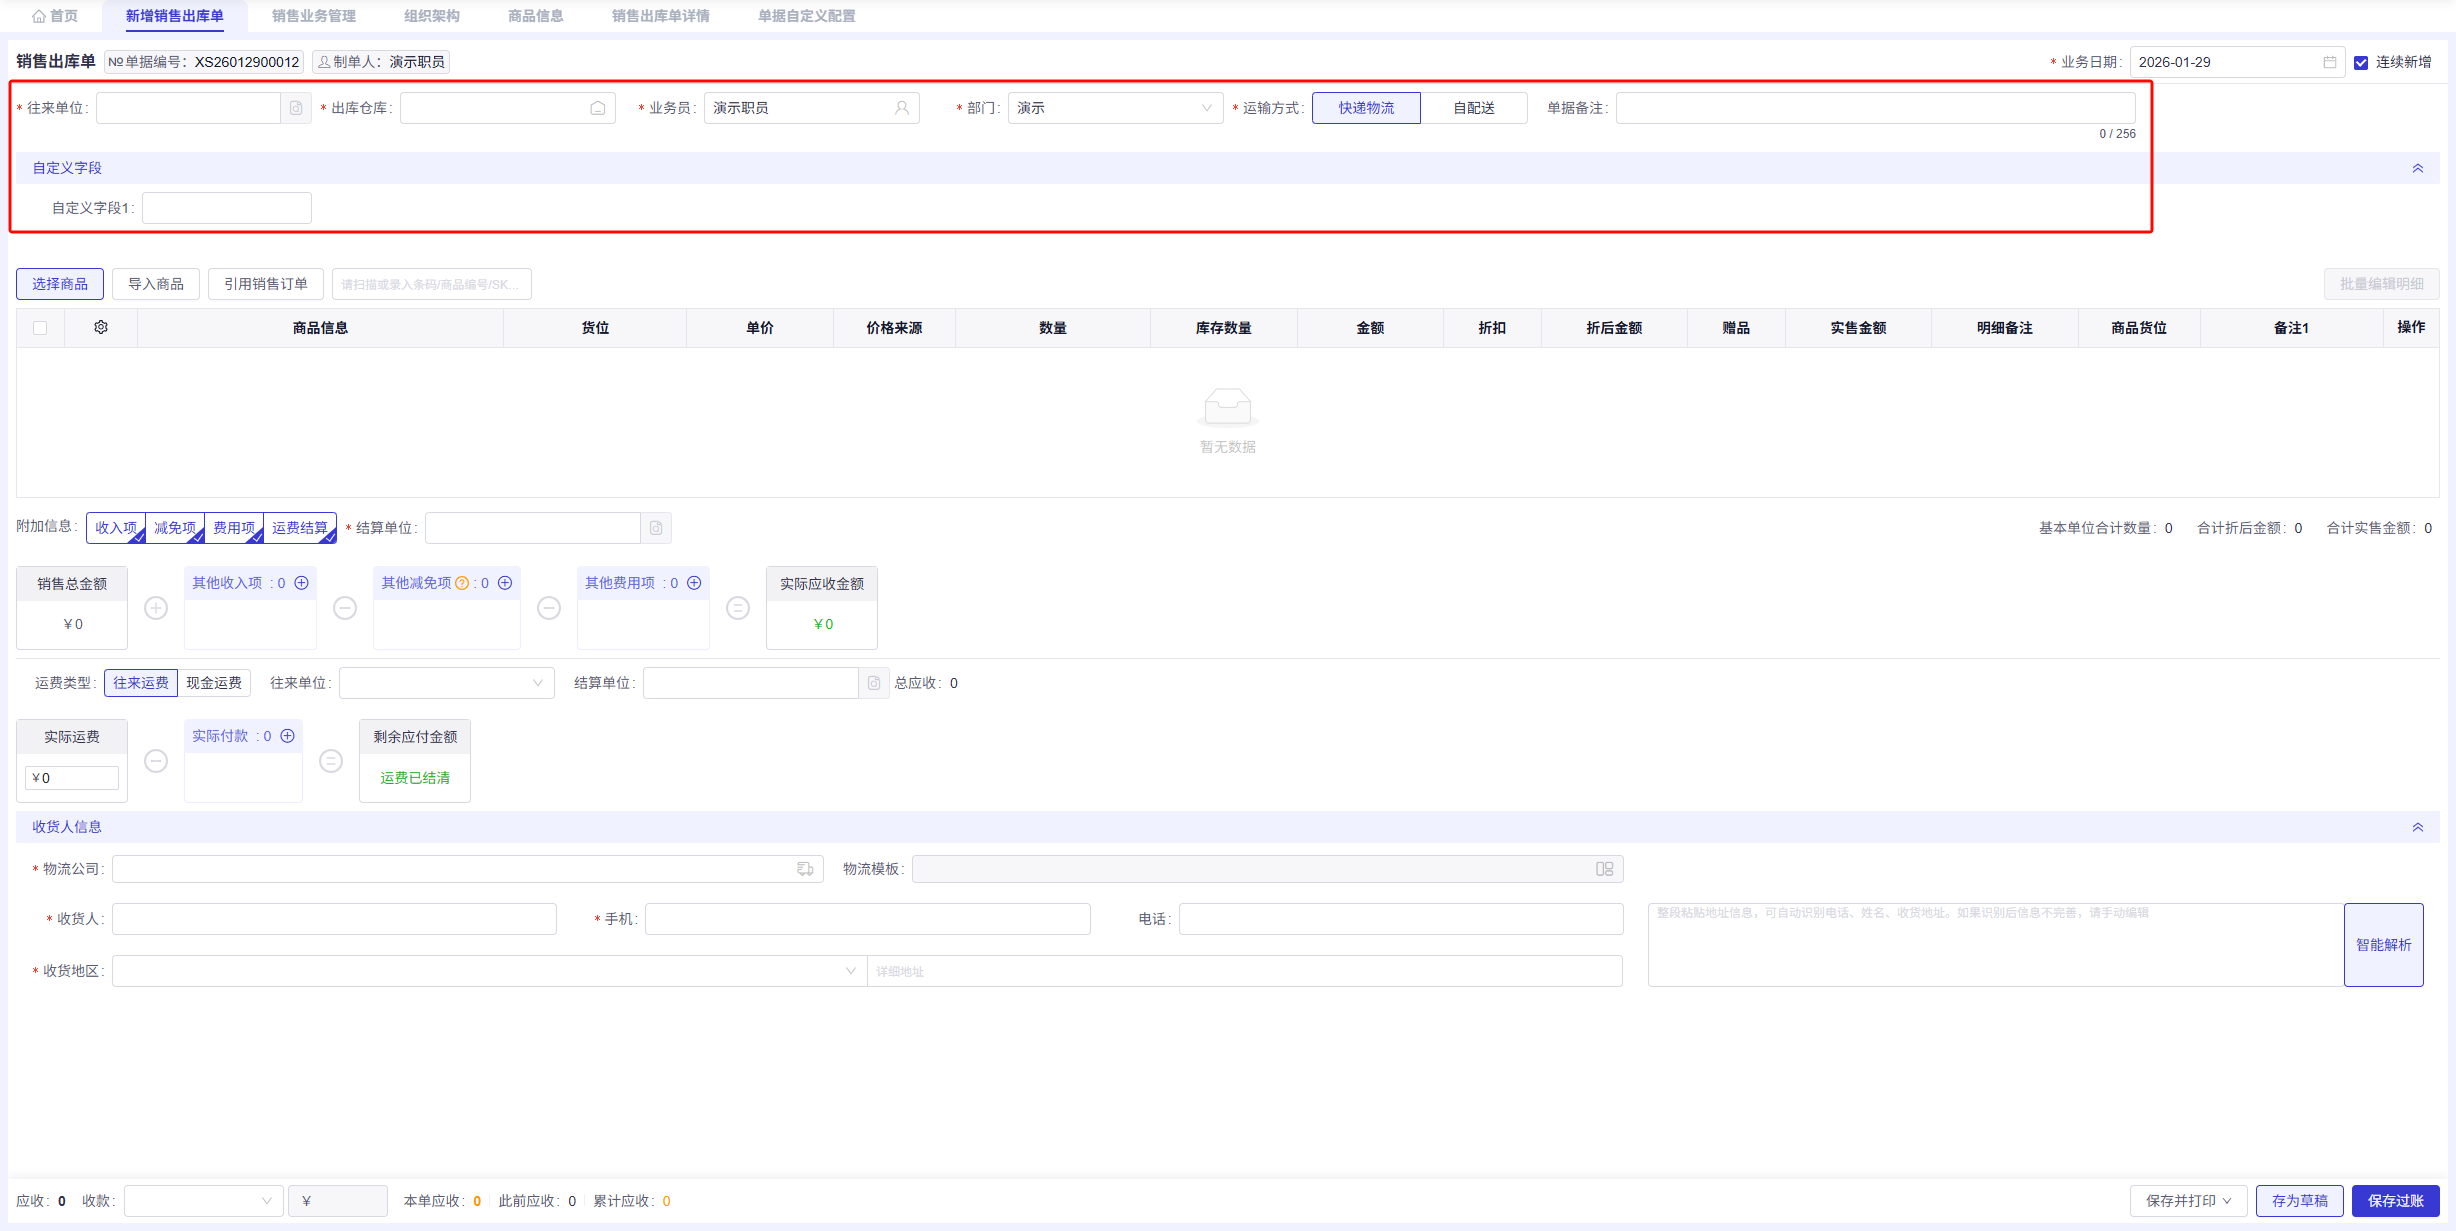Toggle the 费用项 additional info option
2456x1231 pixels.
coord(234,528)
